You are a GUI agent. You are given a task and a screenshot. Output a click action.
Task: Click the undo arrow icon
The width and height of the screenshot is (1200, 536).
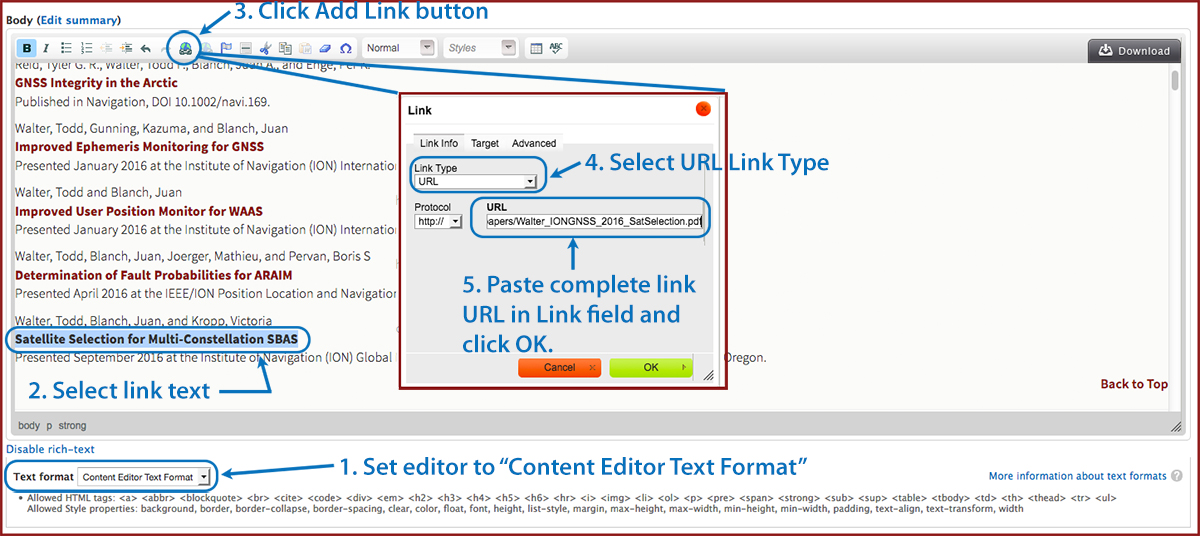[x=146, y=48]
